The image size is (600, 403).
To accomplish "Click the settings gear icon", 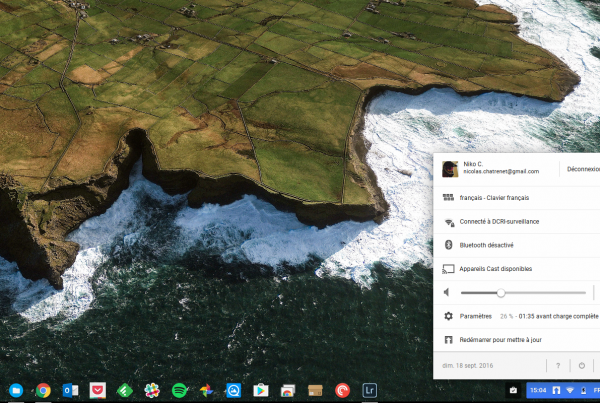I will (448, 316).
